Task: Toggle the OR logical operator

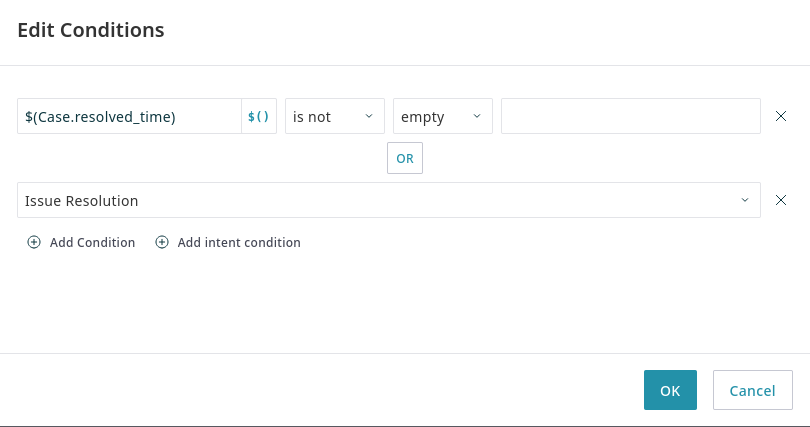Action: click(x=405, y=158)
